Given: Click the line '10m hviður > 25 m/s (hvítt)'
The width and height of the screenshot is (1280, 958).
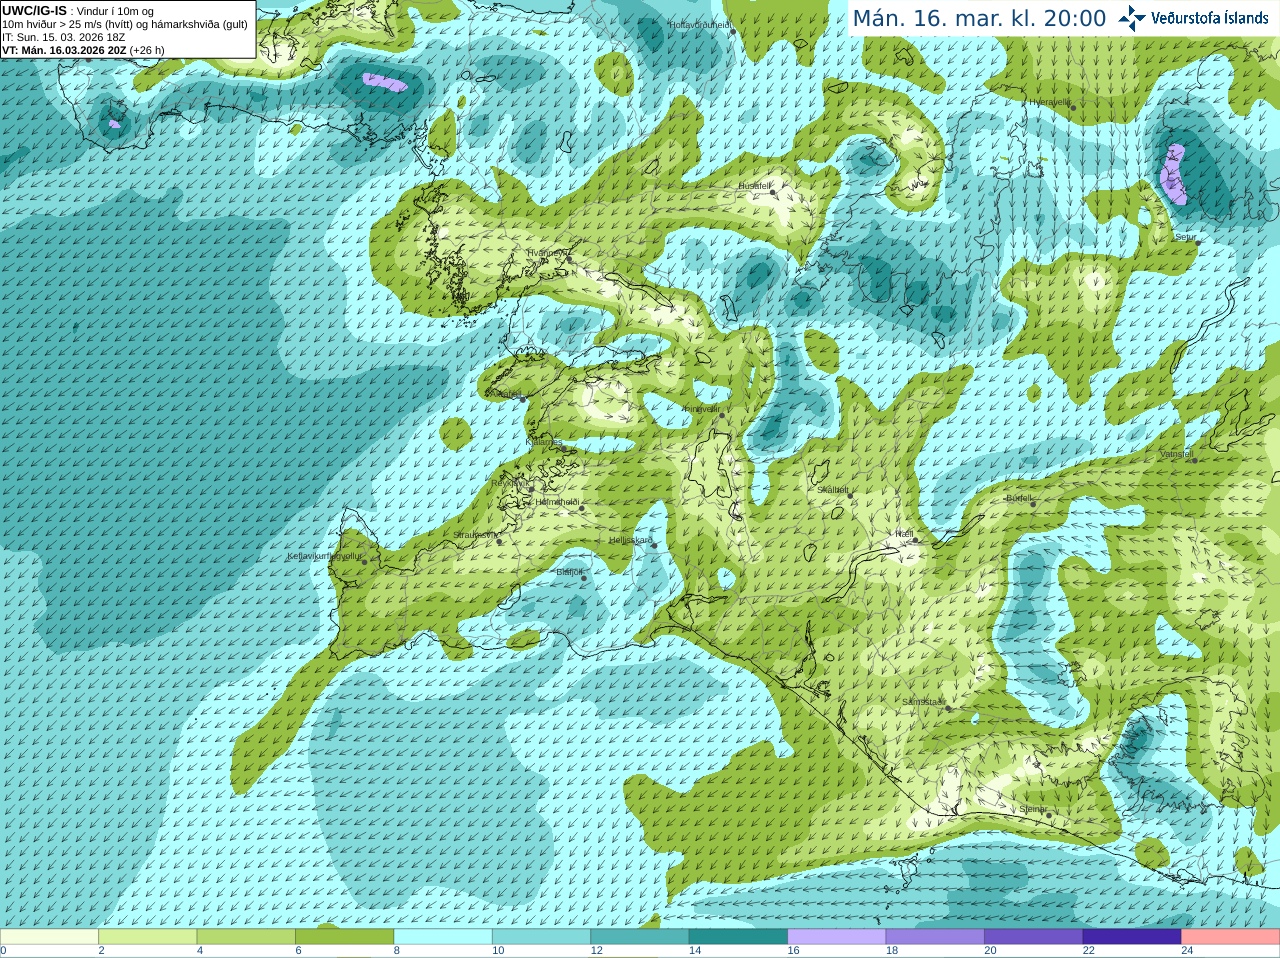Looking at the screenshot, I should (x=69, y=24).
